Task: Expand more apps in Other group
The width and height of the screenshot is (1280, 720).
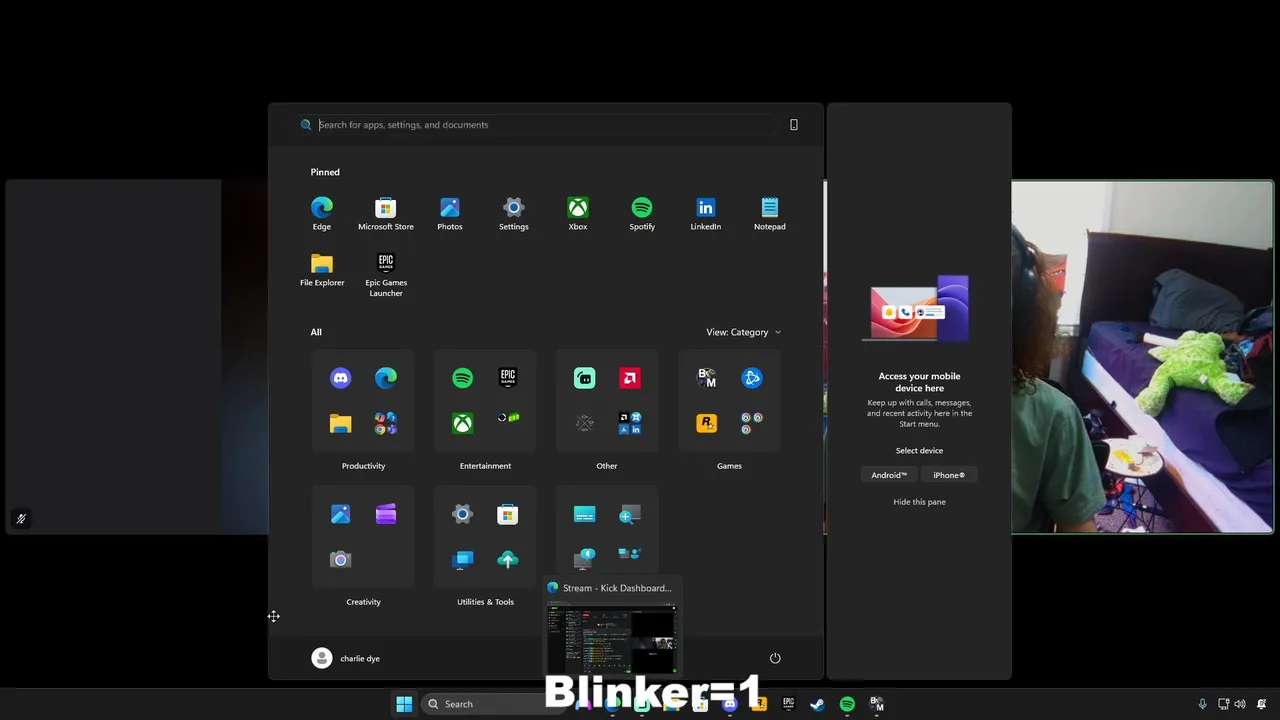Action: (x=629, y=423)
